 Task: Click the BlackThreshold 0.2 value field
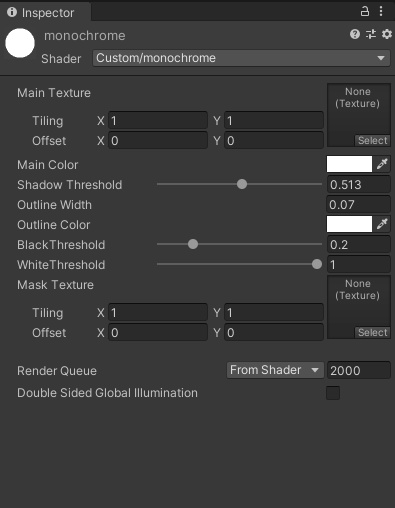tap(358, 244)
